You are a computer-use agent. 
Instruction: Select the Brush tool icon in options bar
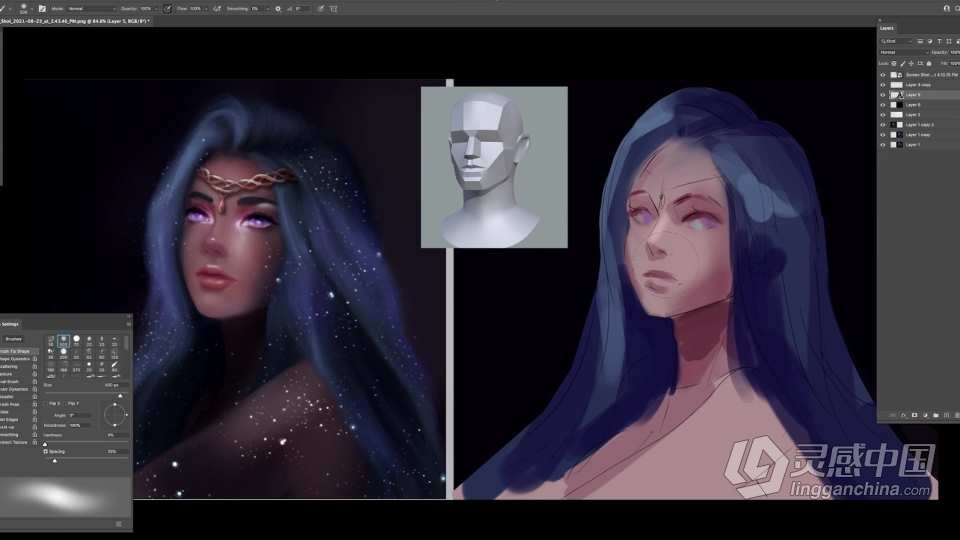[x=3, y=9]
